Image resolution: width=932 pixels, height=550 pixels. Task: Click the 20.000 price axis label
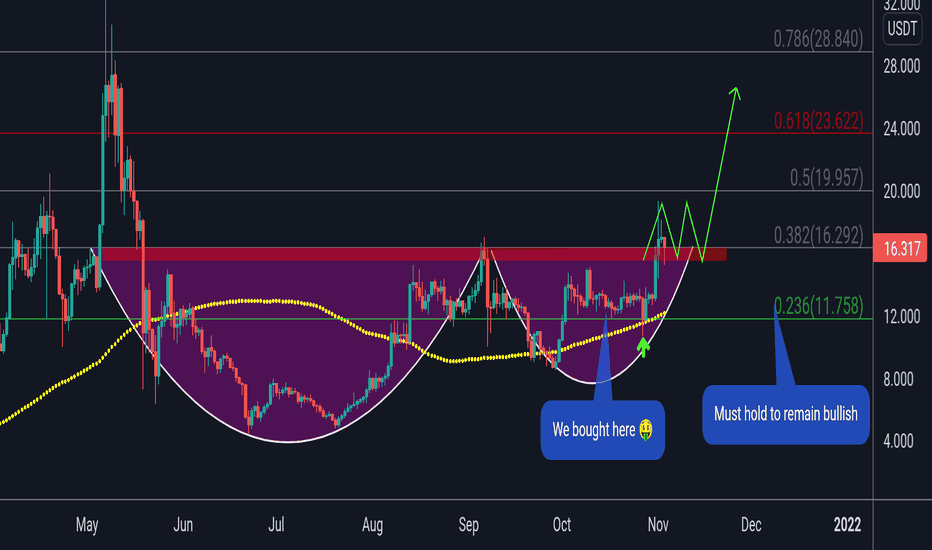click(x=901, y=191)
